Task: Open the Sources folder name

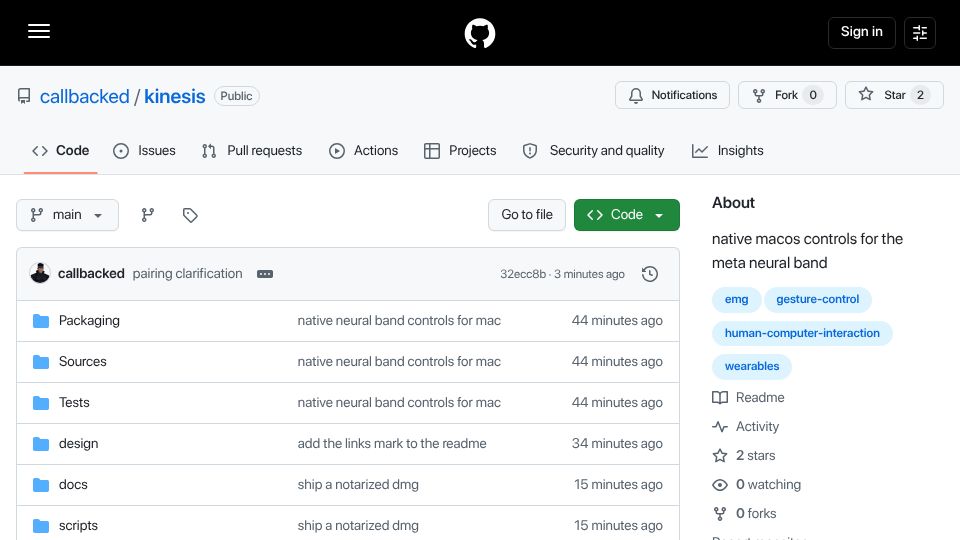Action: tap(83, 362)
